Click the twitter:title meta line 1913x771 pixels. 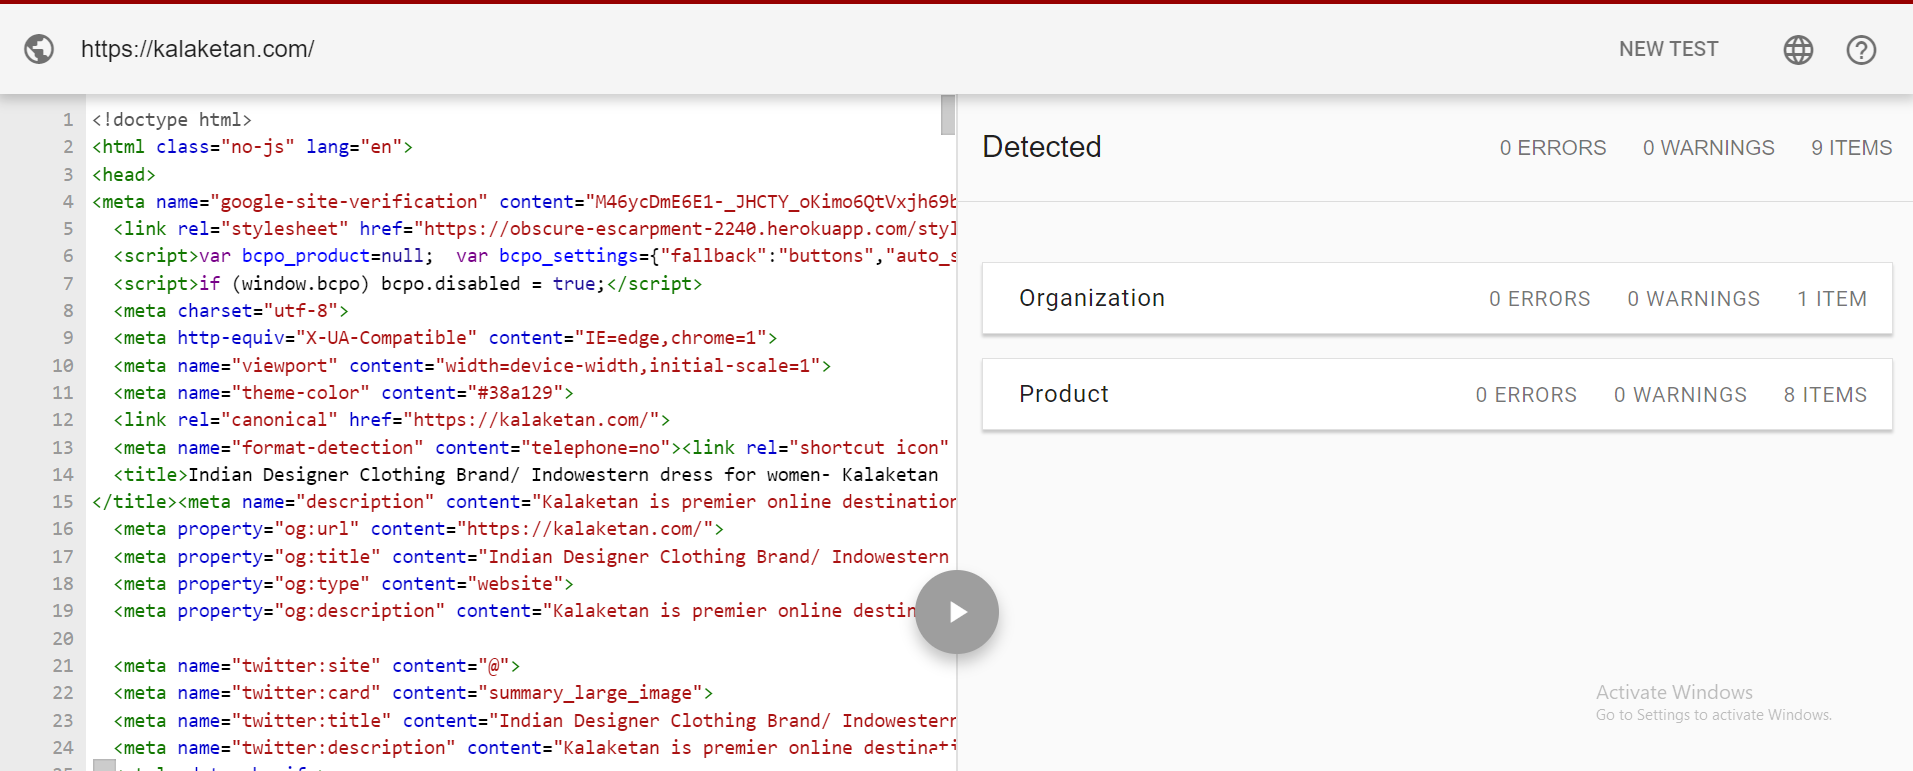pyautogui.click(x=535, y=721)
